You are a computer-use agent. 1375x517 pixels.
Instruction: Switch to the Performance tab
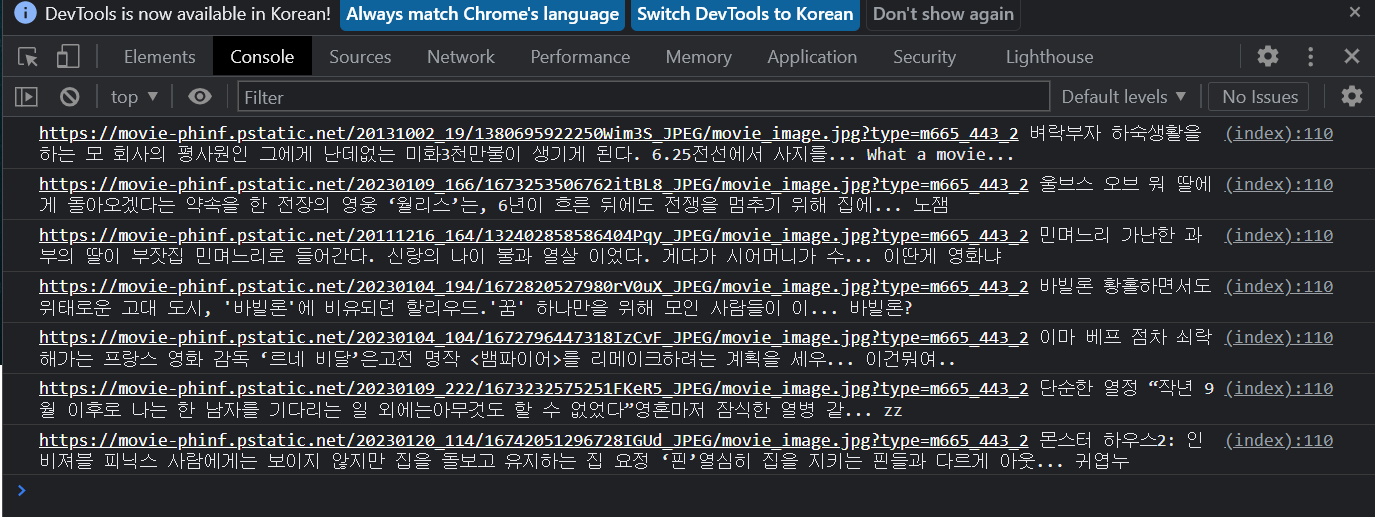pyautogui.click(x=580, y=57)
